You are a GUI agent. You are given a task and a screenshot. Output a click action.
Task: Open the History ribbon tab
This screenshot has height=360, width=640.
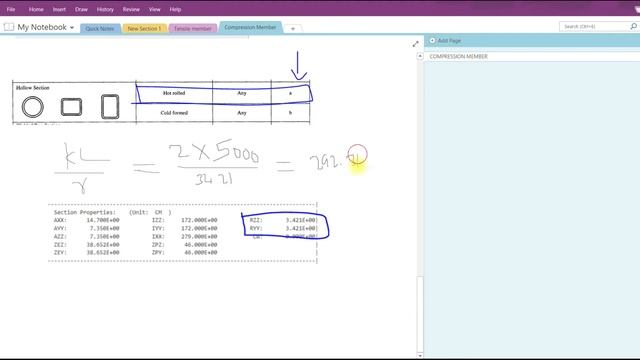coord(105,9)
